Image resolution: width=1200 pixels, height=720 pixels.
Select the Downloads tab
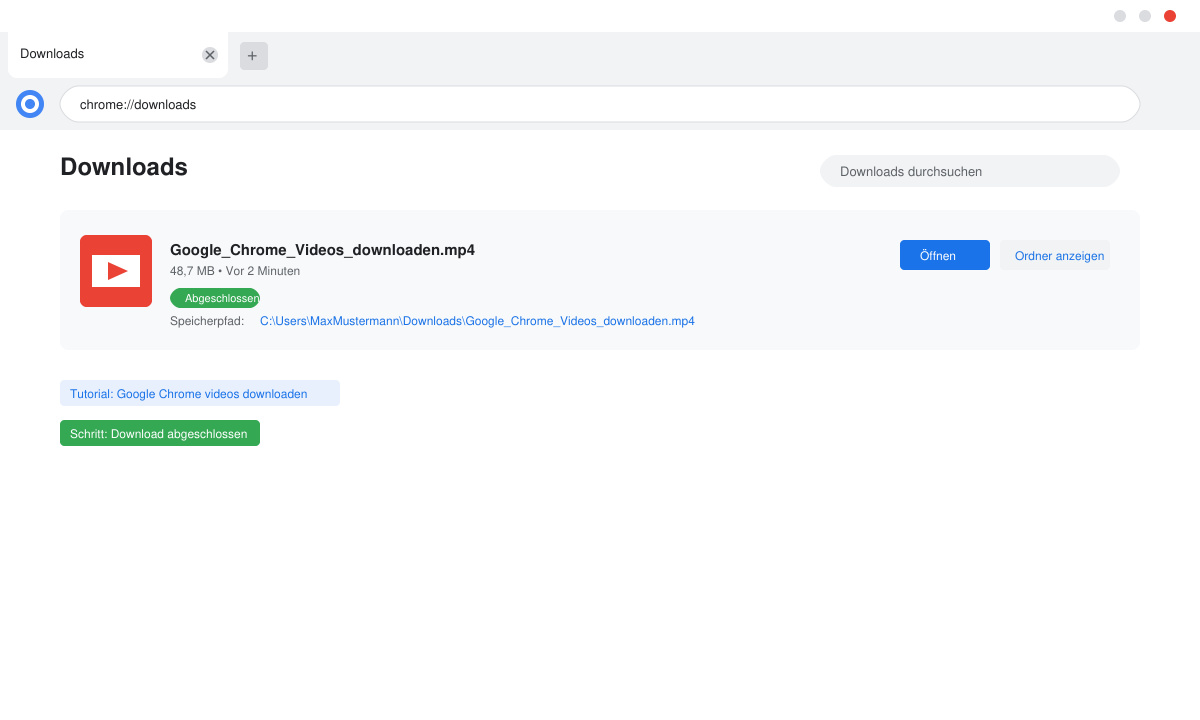(118, 55)
